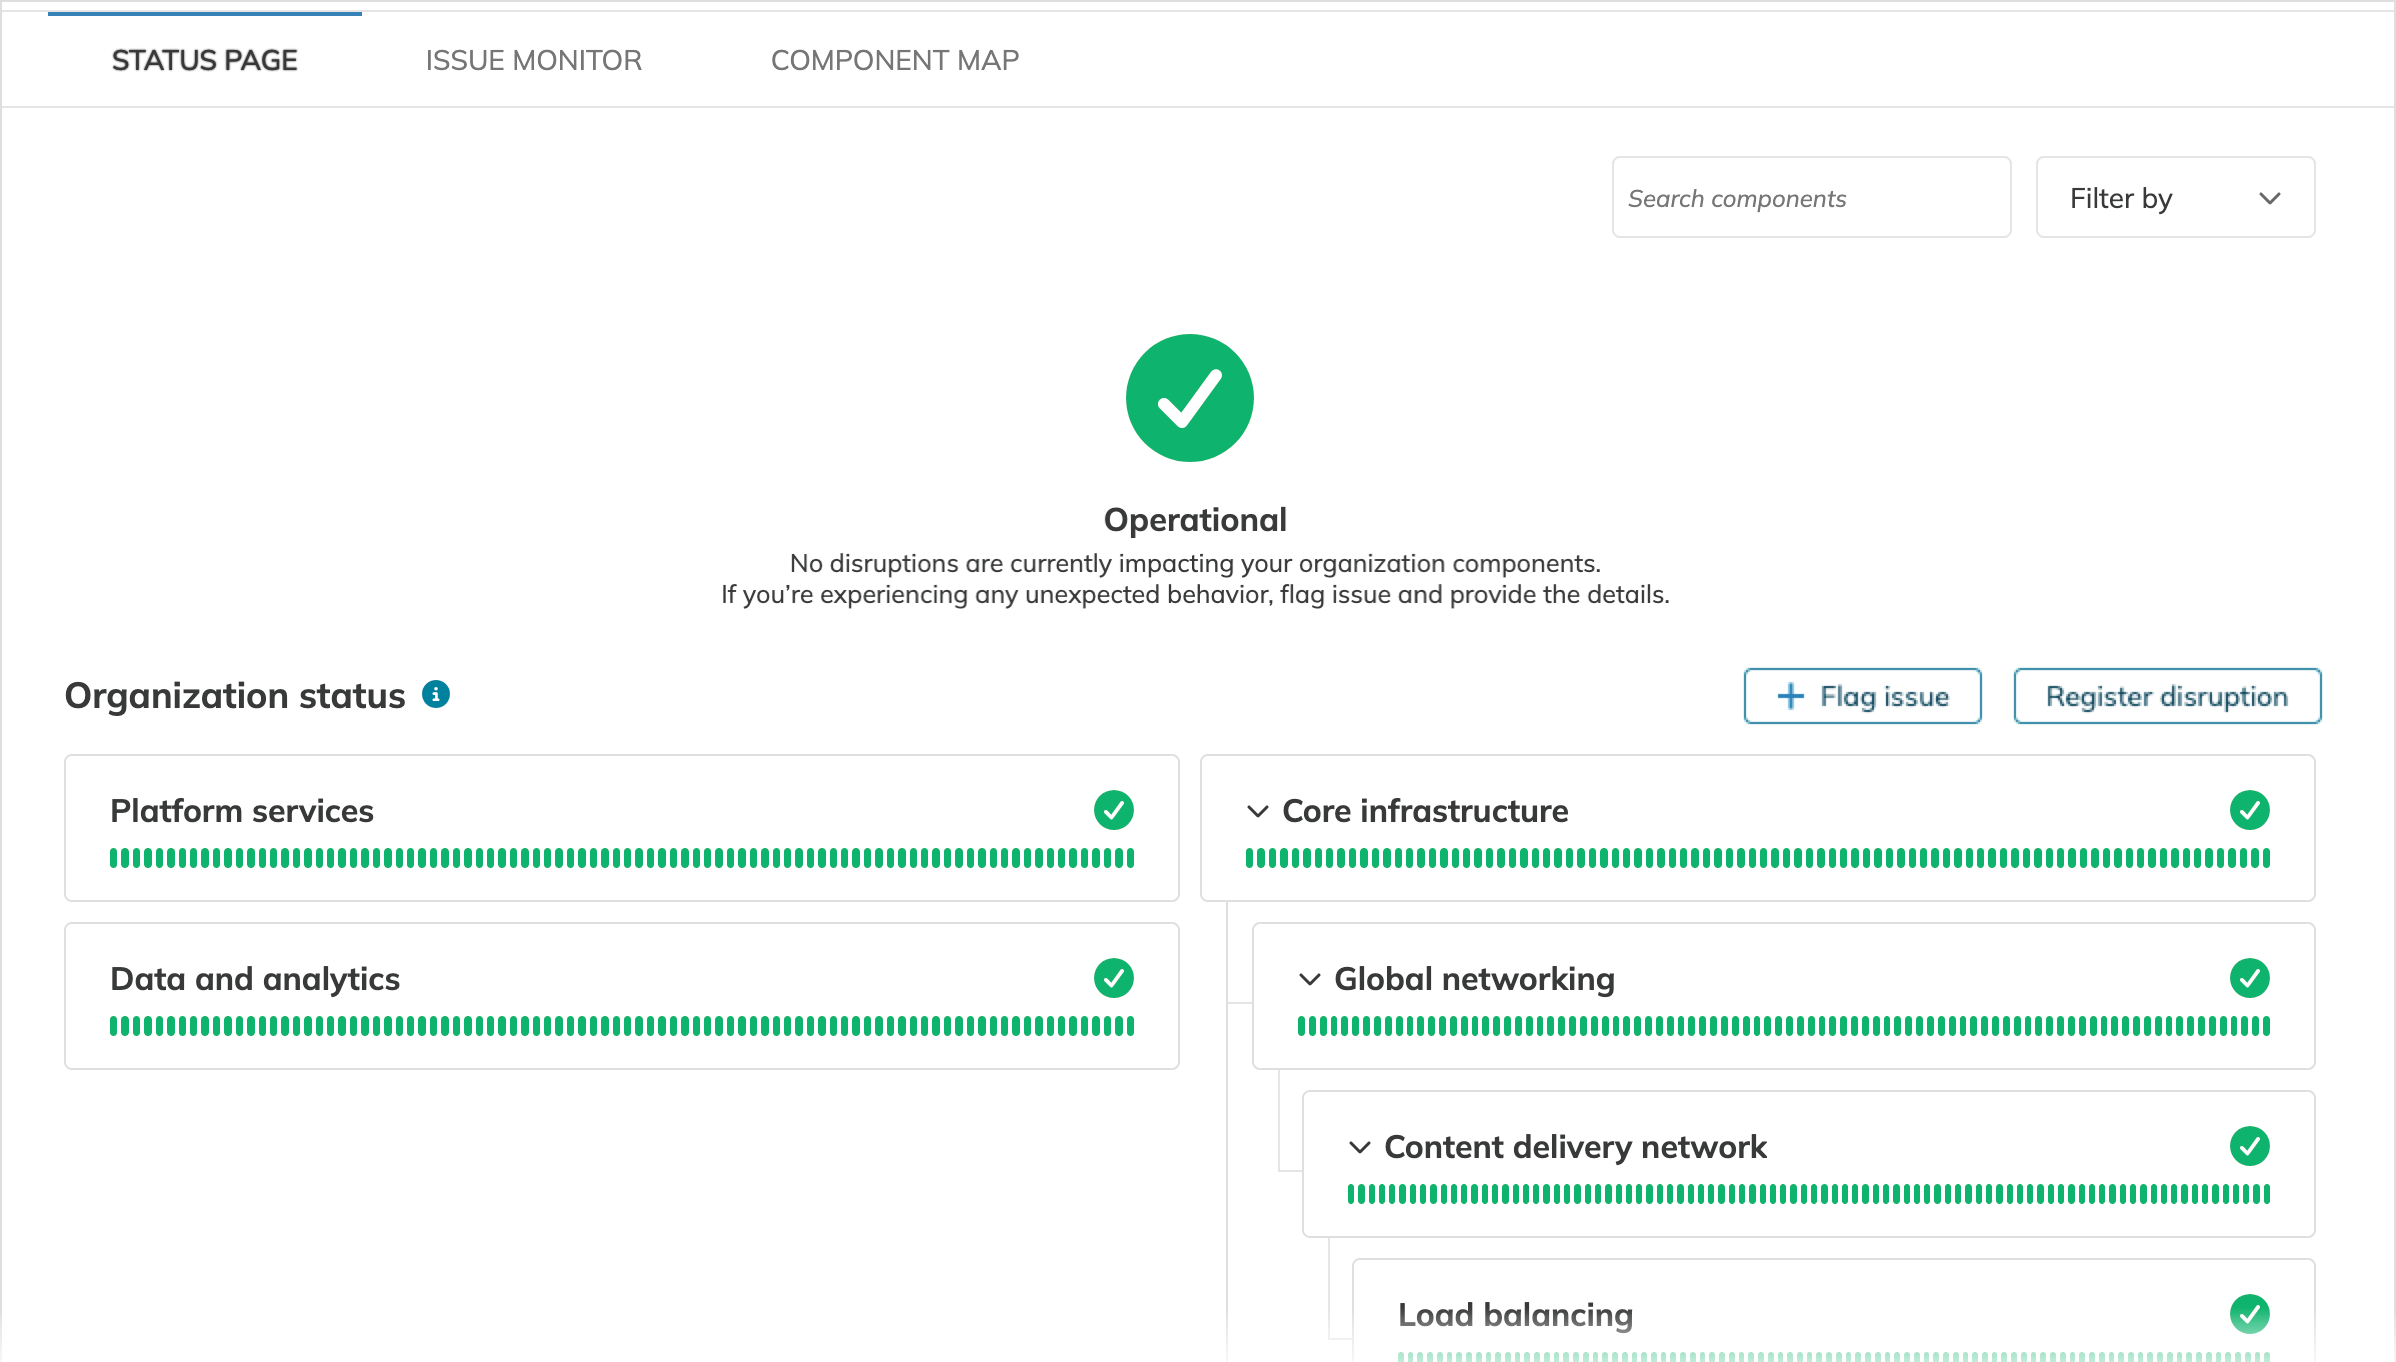Click the Content delivery network status check

point(2249,1146)
